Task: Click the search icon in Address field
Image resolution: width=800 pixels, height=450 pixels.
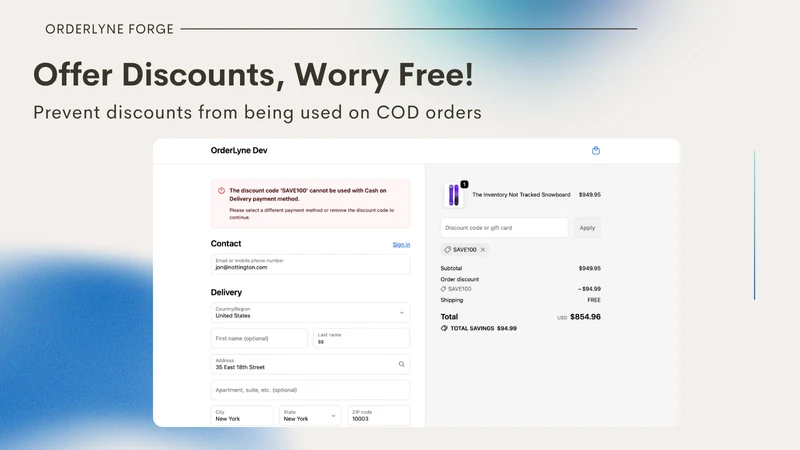Action: [x=402, y=364]
